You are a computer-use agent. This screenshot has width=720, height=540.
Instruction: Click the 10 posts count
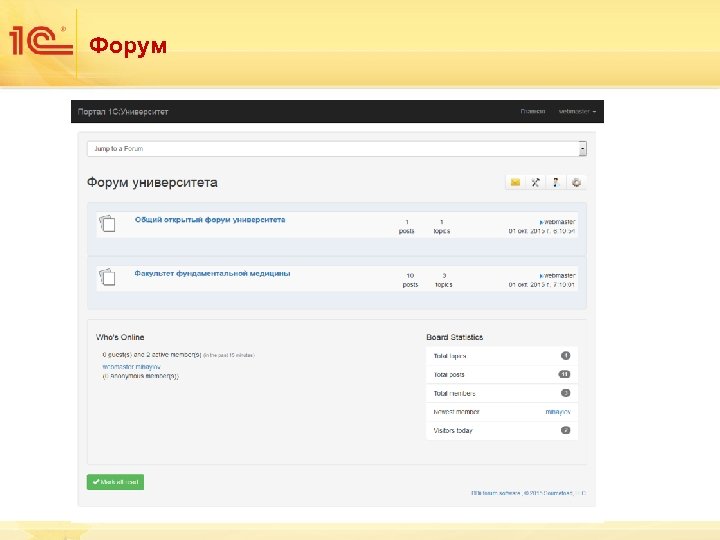[x=410, y=280]
